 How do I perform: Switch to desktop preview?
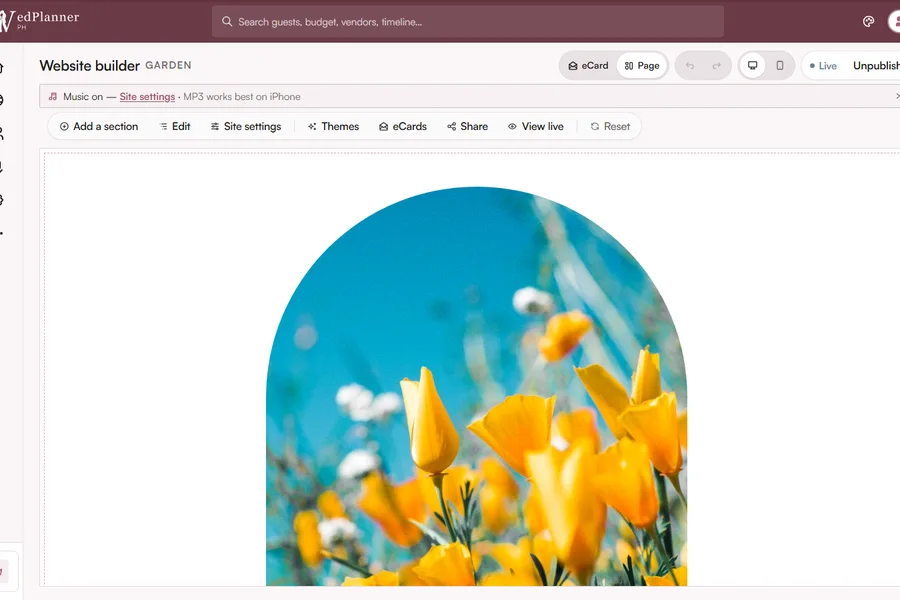click(752, 65)
